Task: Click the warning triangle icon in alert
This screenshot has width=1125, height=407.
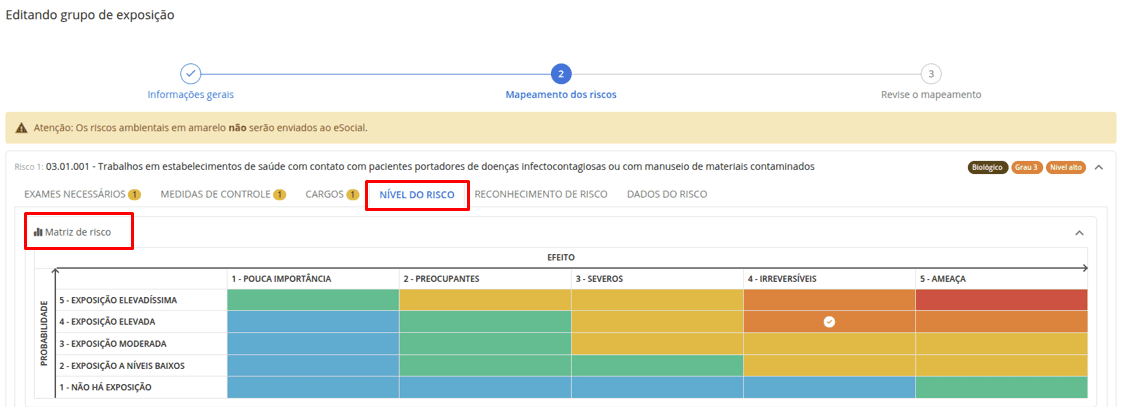Action: 22,128
